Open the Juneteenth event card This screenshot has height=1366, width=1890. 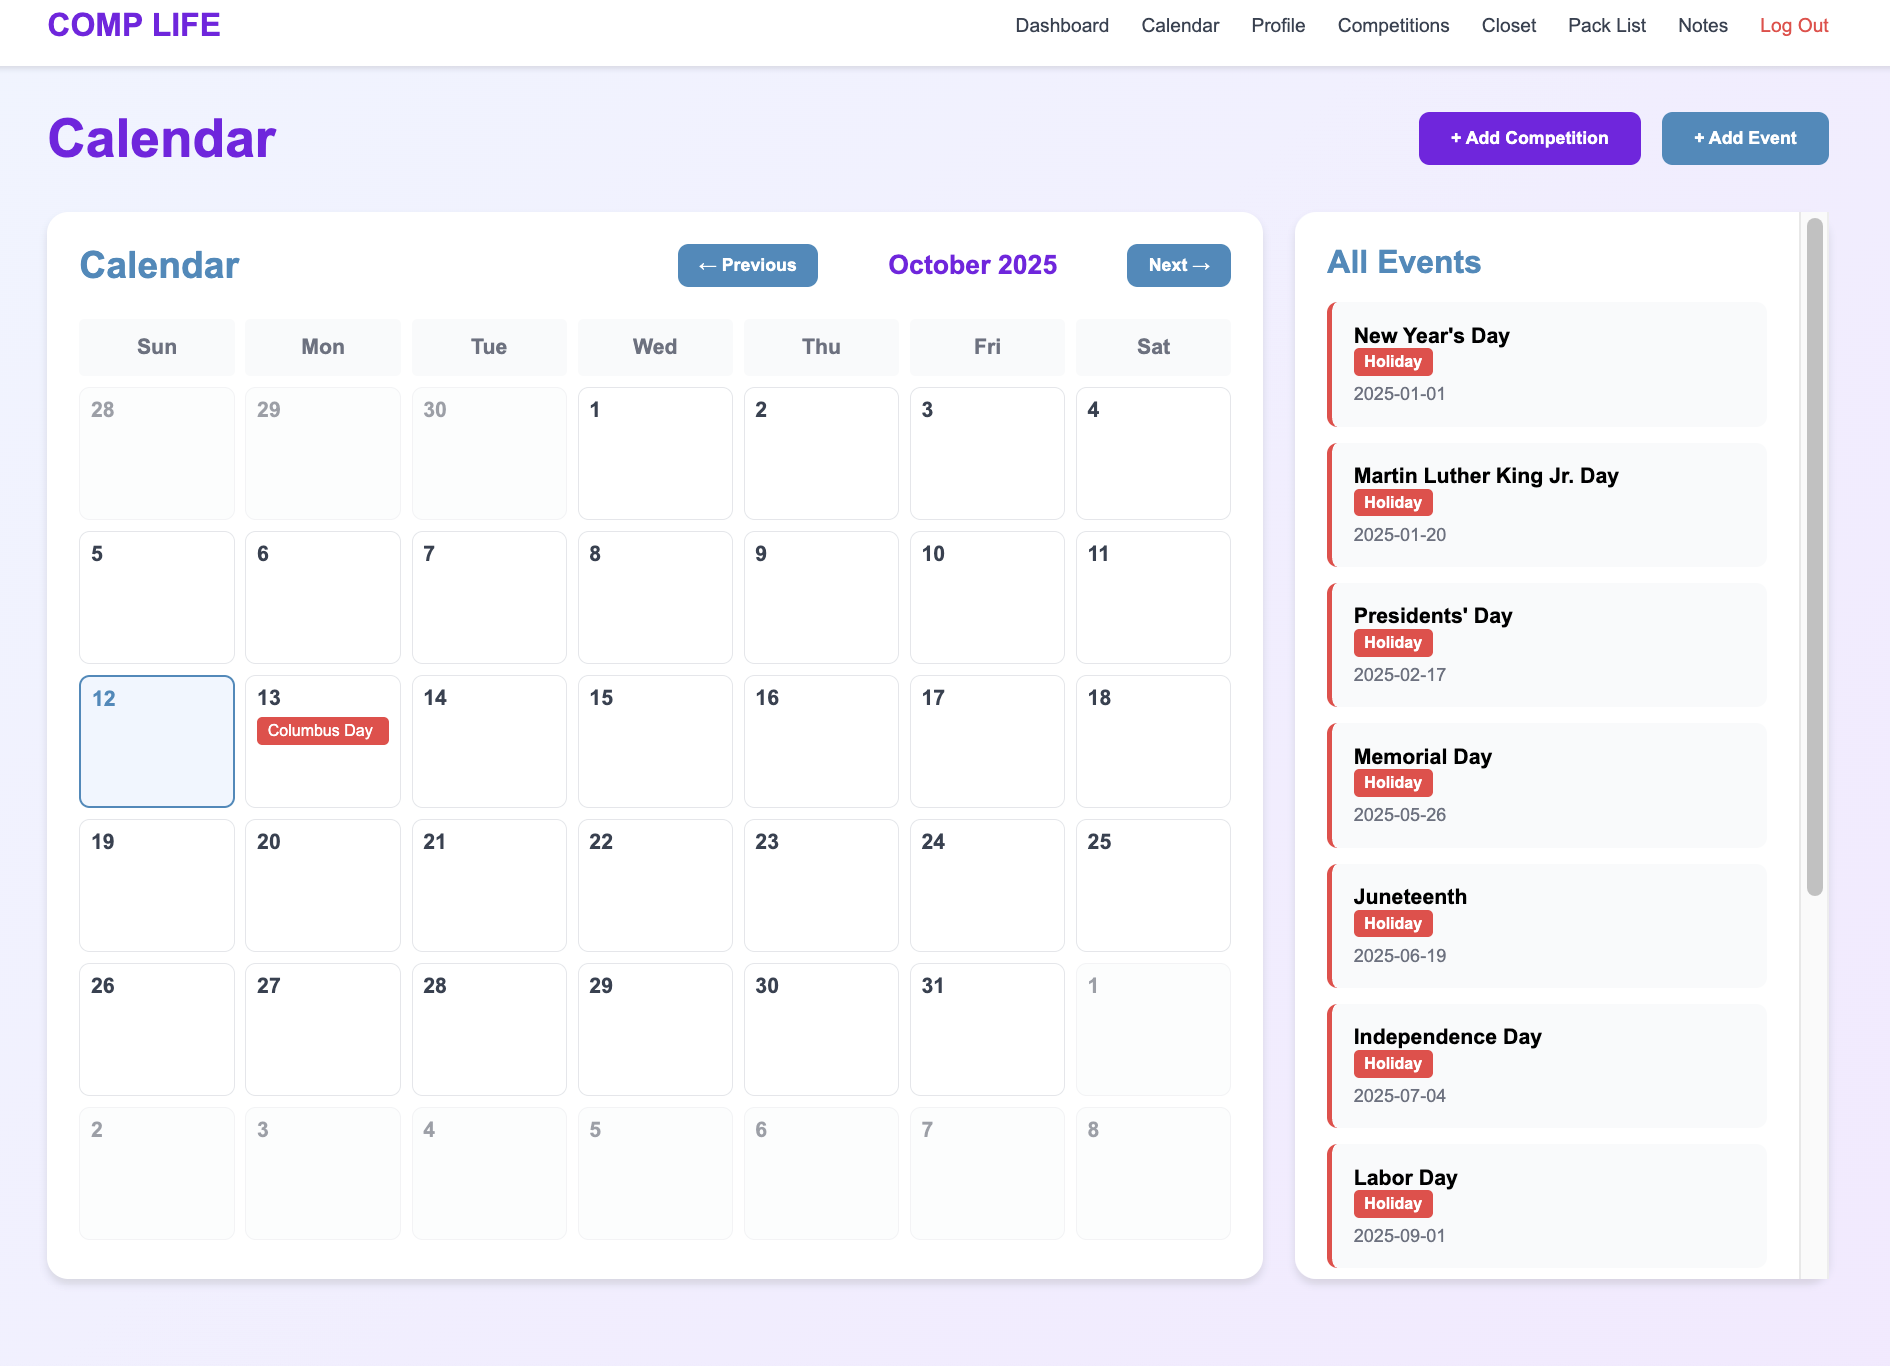pos(1547,925)
